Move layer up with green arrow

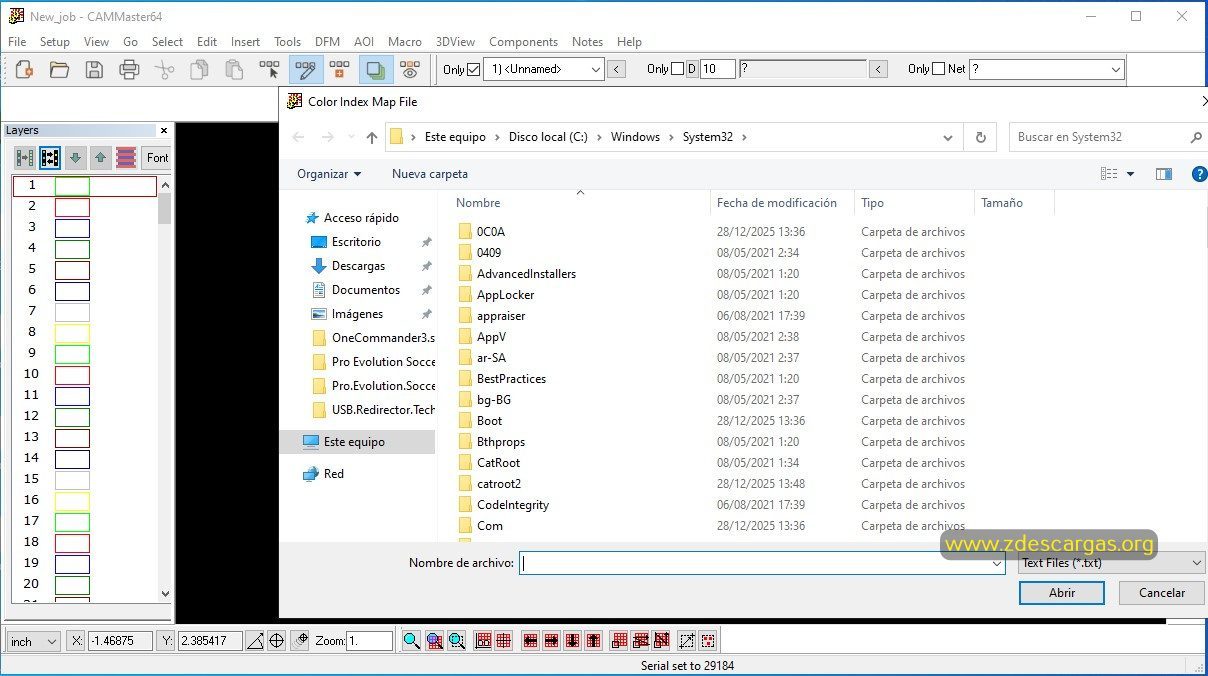pyautogui.click(x=101, y=158)
